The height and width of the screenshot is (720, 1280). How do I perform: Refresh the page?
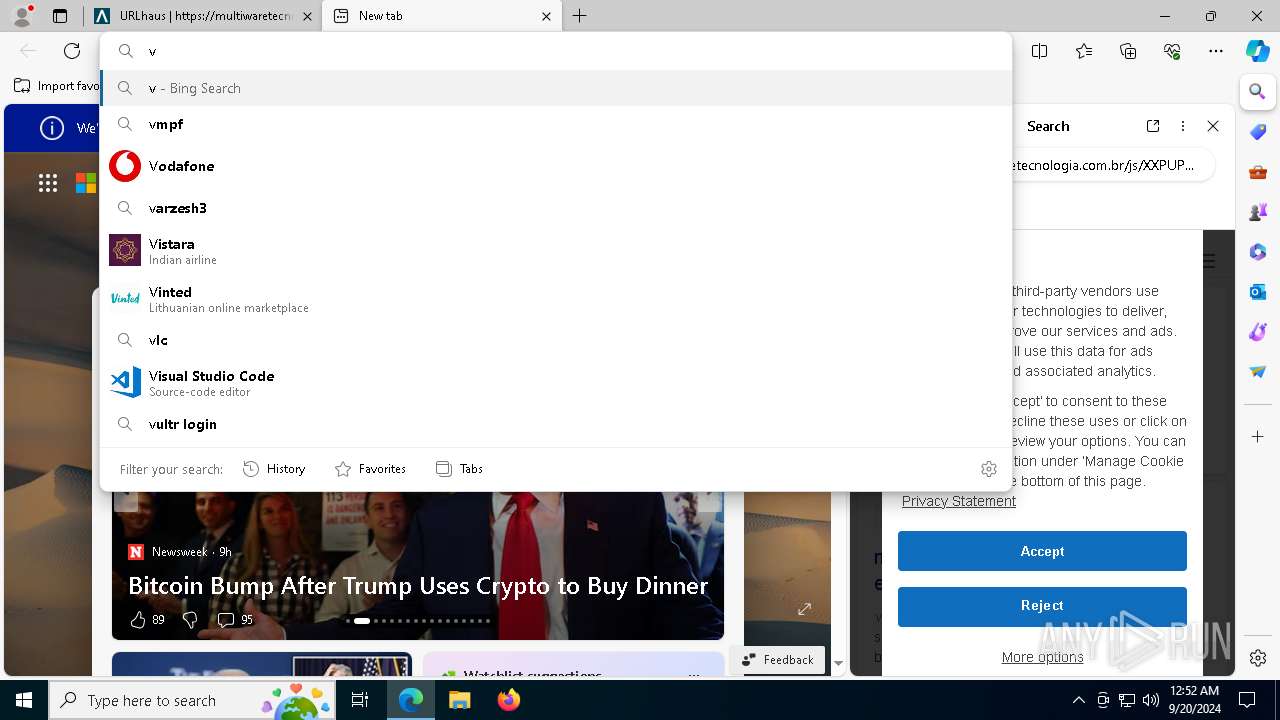point(72,51)
